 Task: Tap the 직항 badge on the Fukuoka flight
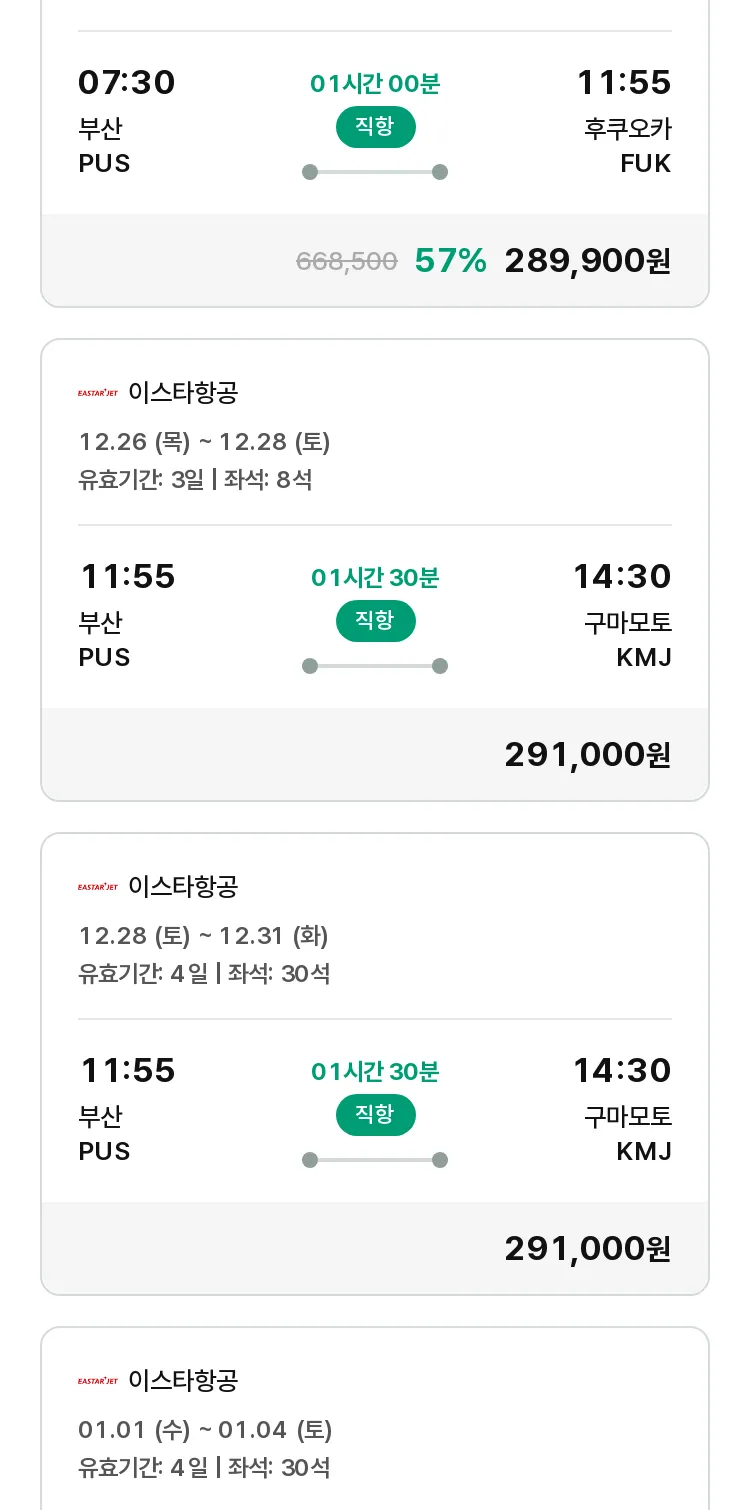(x=375, y=127)
